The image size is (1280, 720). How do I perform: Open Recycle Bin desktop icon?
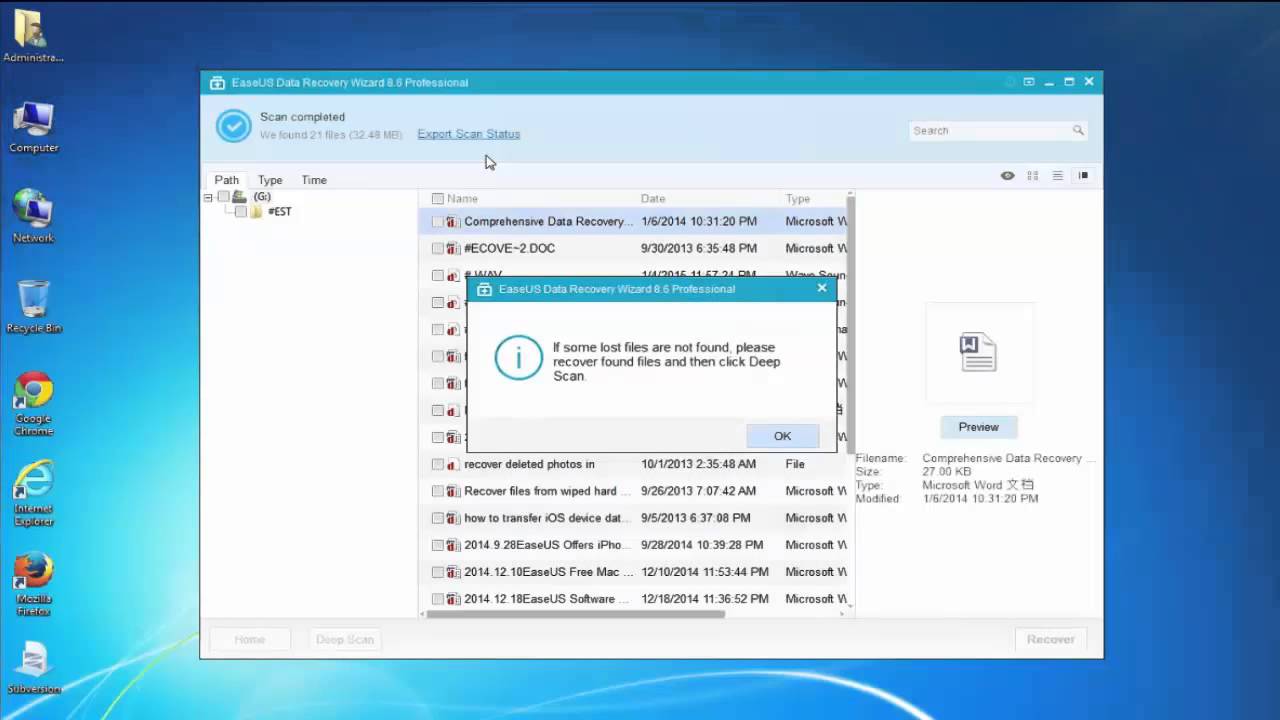[34, 307]
